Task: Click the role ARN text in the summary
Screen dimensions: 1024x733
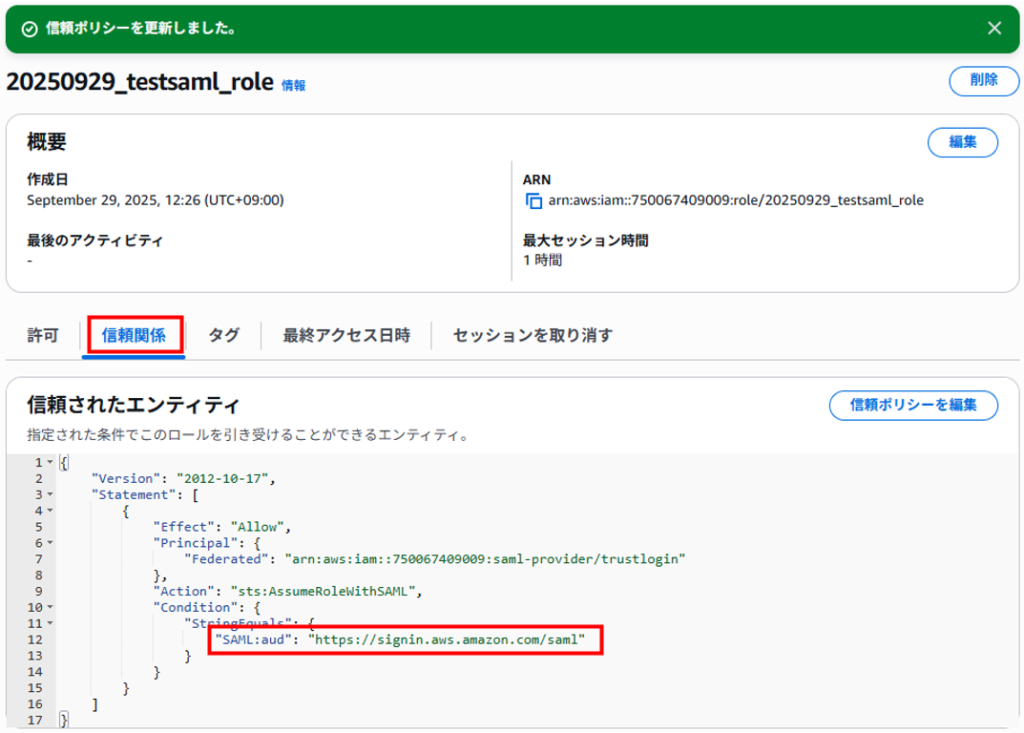Action: [x=735, y=201]
